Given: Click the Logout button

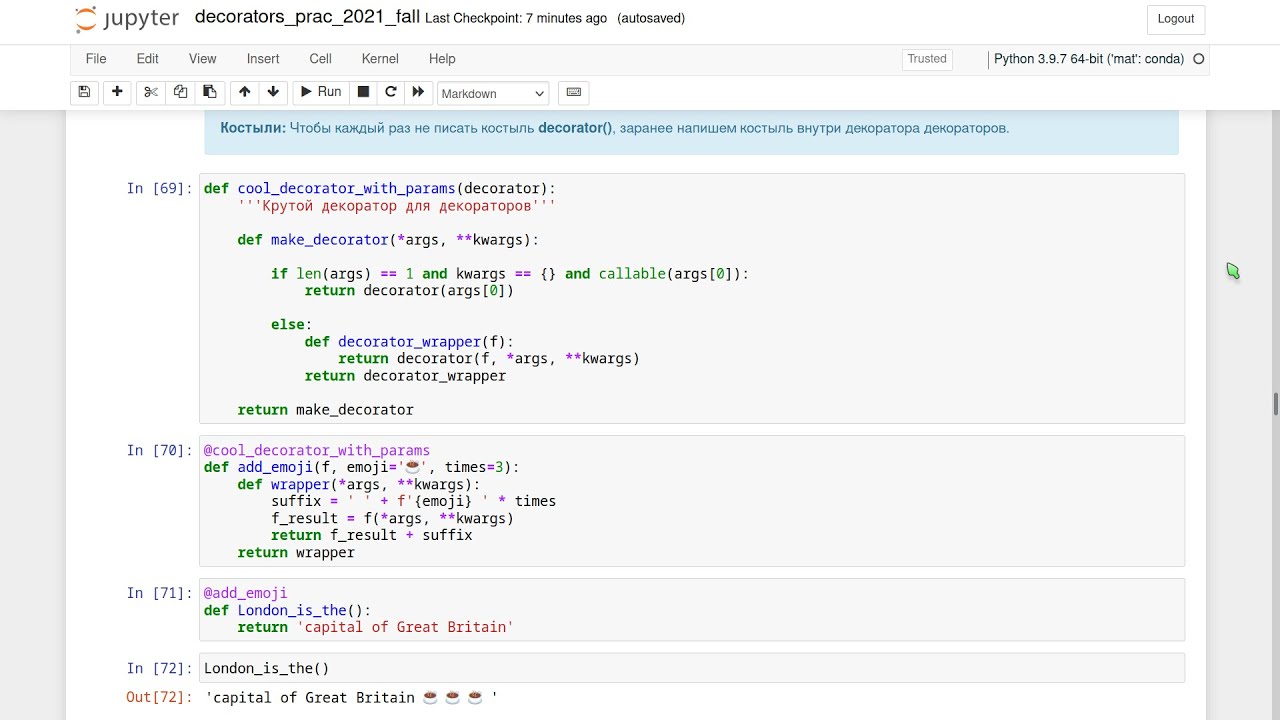Looking at the screenshot, I should point(1176,19).
